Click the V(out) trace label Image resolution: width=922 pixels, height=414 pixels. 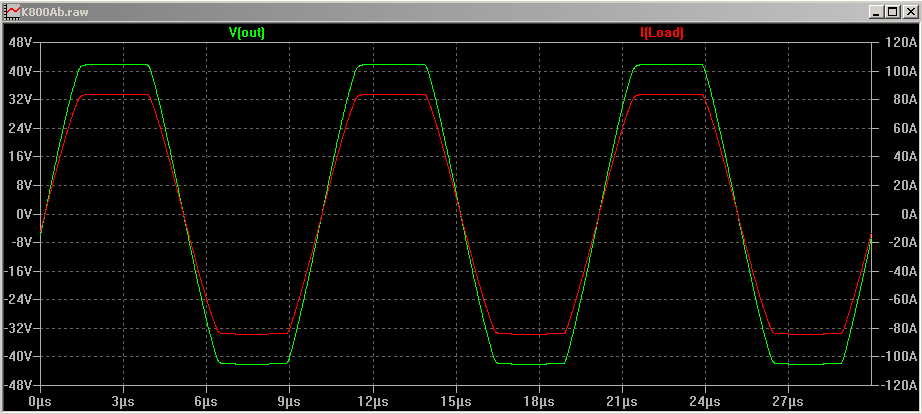pos(247,34)
